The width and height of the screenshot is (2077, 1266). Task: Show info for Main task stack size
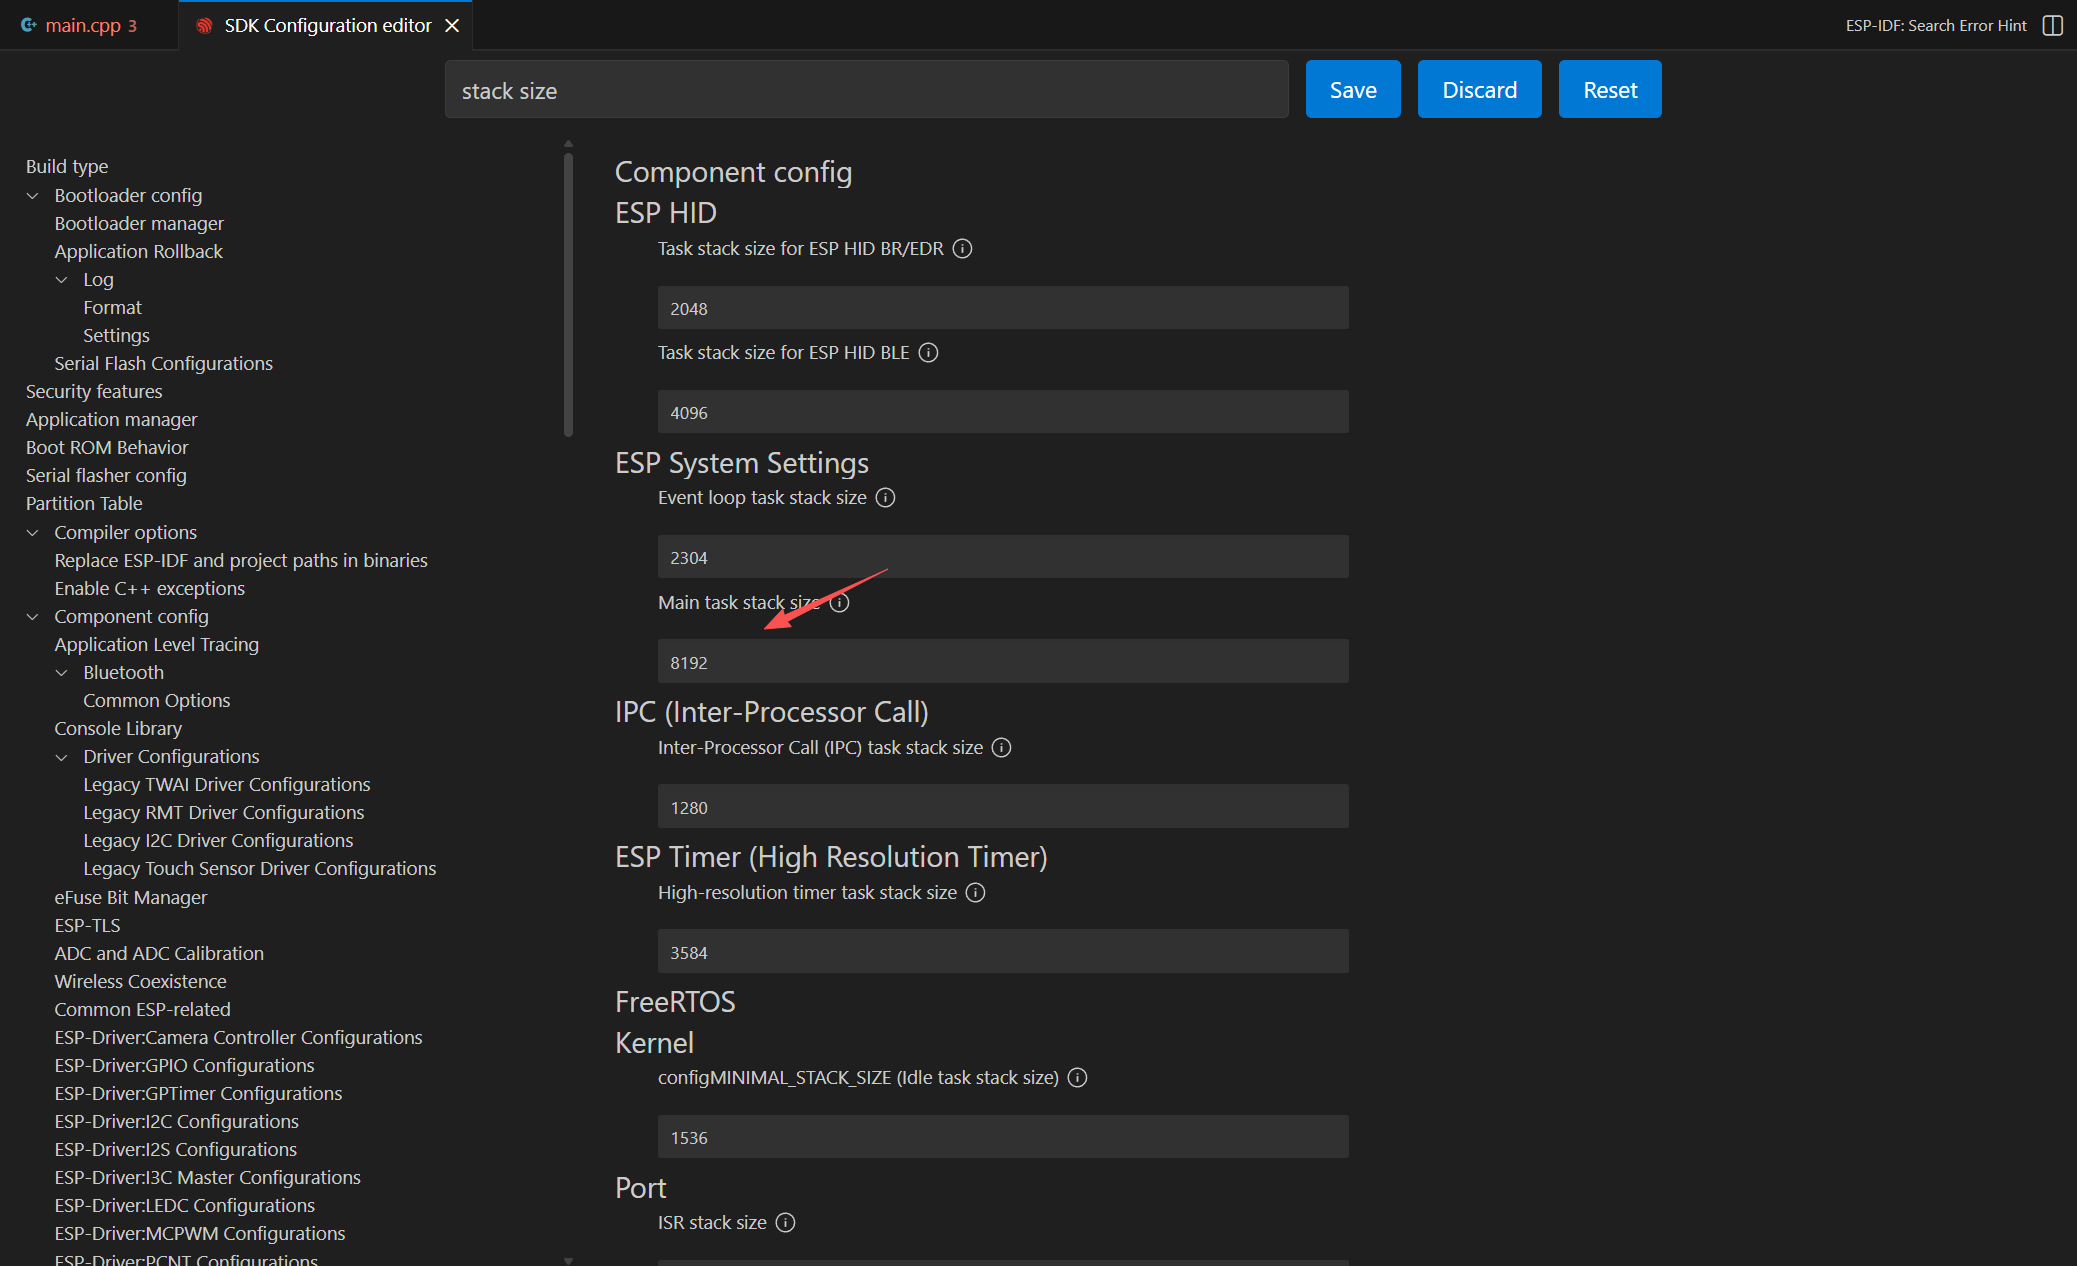pos(840,602)
